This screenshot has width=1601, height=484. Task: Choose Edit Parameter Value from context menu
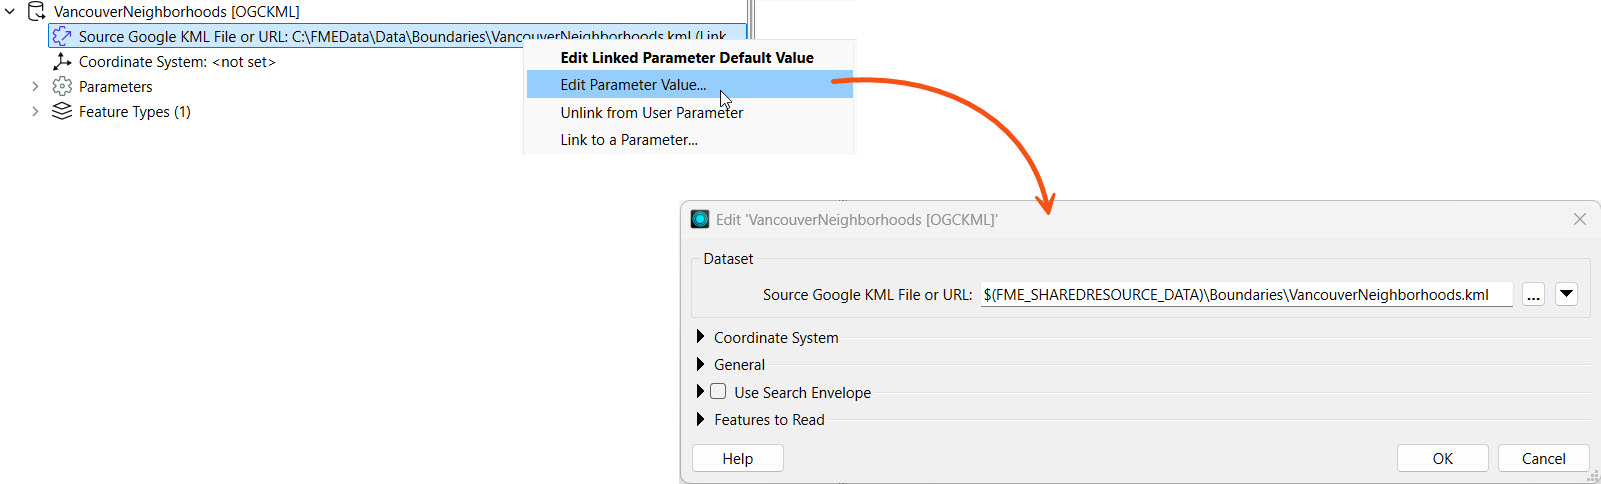tap(633, 85)
